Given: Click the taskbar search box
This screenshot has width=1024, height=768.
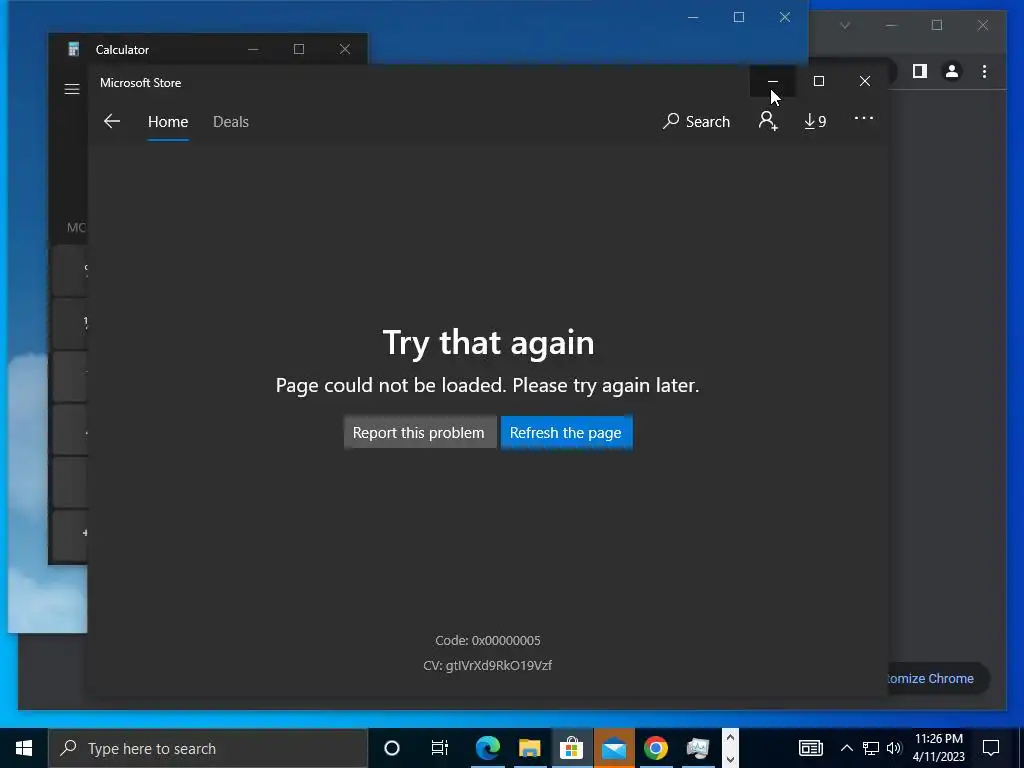Looking at the screenshot, I should 208,748.
